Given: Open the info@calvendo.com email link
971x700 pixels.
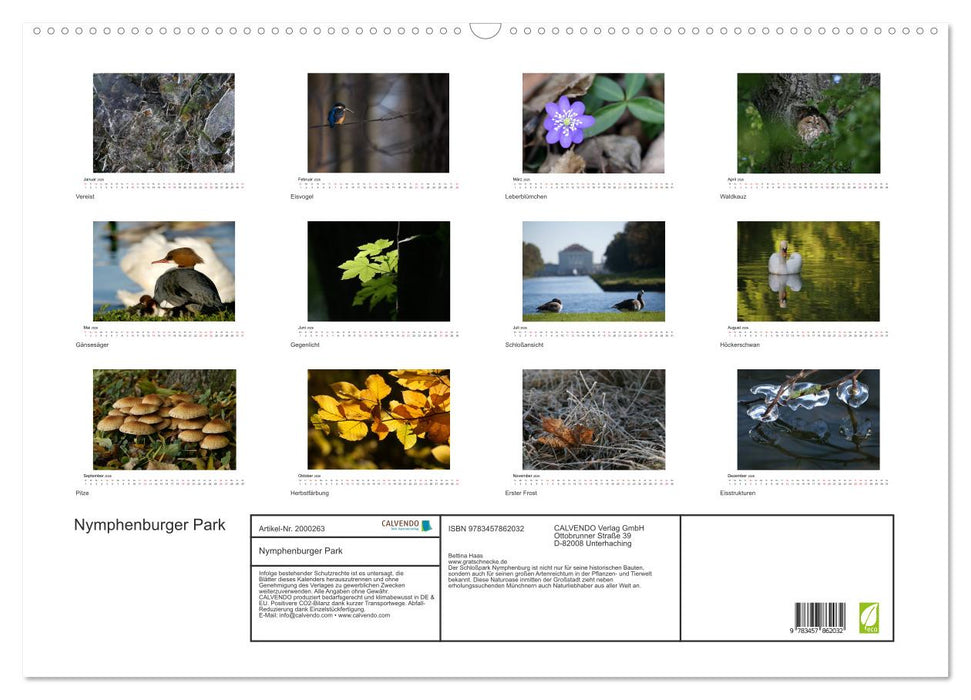Looking at the screenshot, I should coord(306,615).
